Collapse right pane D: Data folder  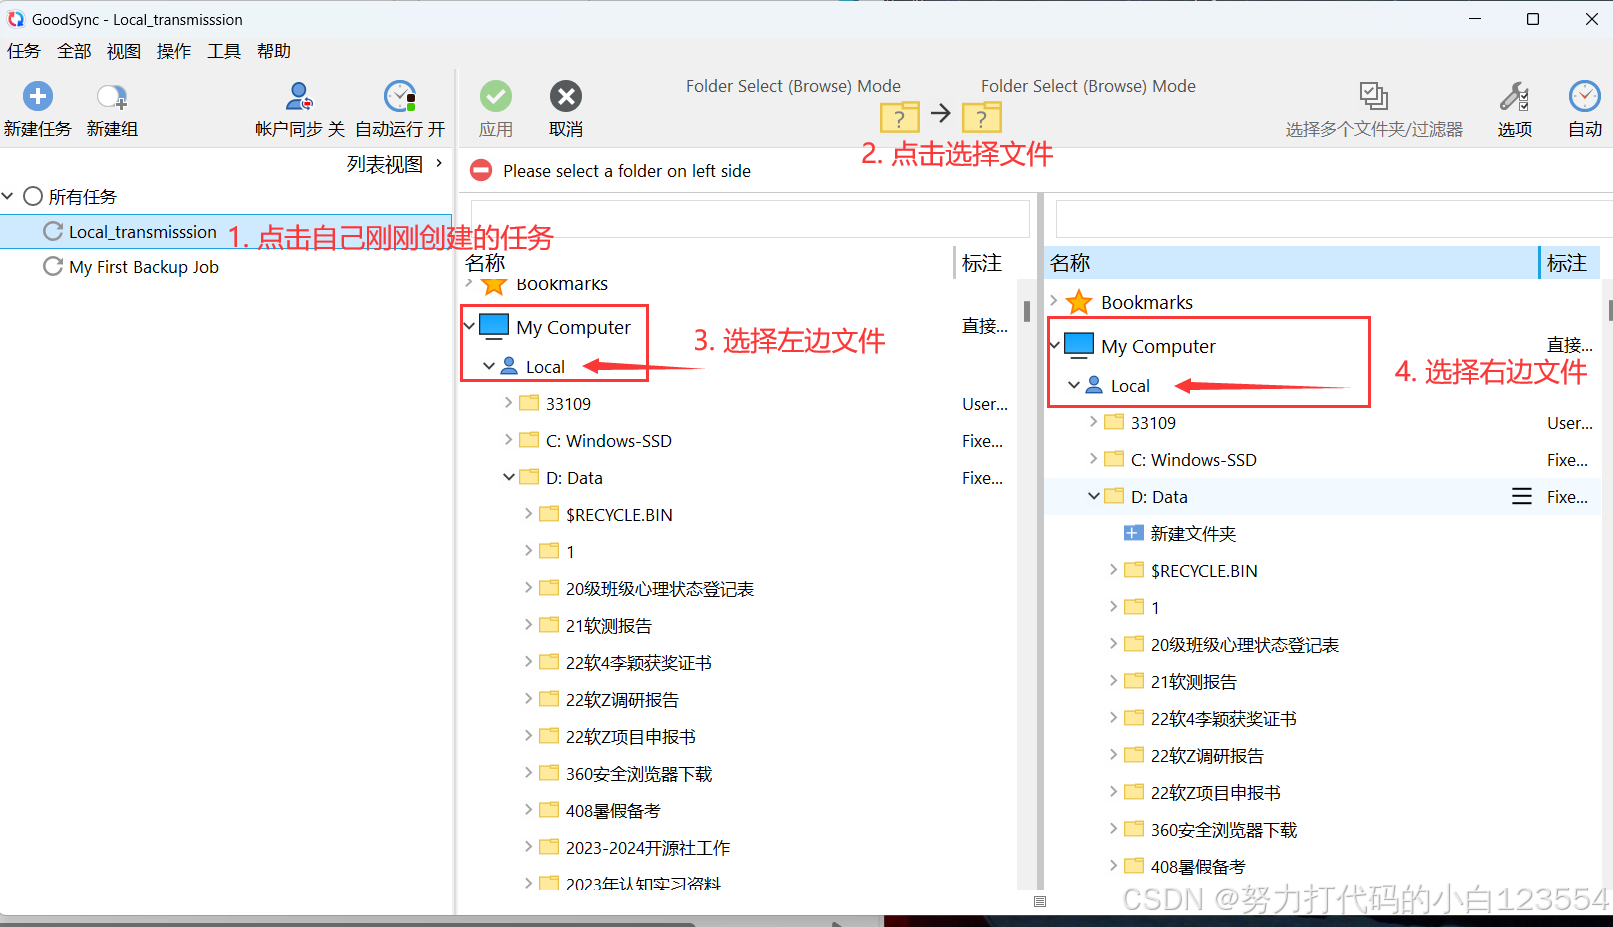click(x=1094, y=496)
